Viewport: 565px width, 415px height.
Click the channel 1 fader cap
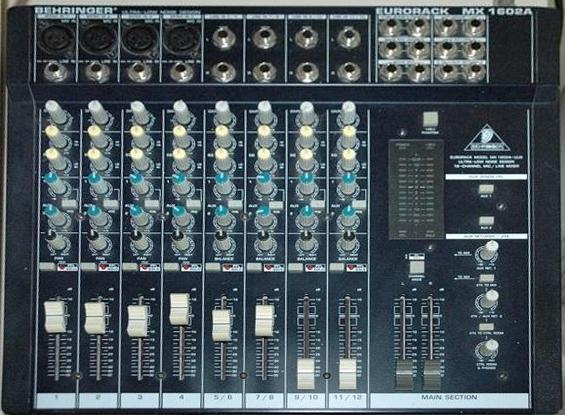55,316
